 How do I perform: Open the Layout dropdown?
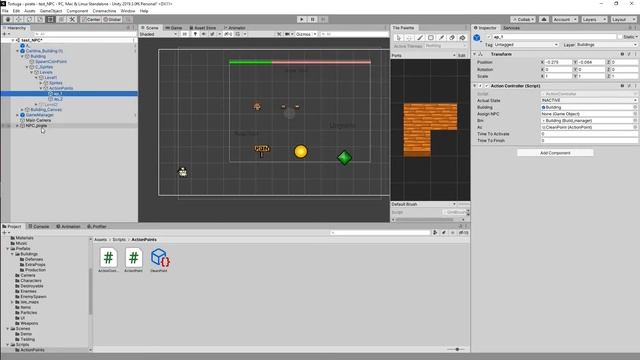pos(623,19)
